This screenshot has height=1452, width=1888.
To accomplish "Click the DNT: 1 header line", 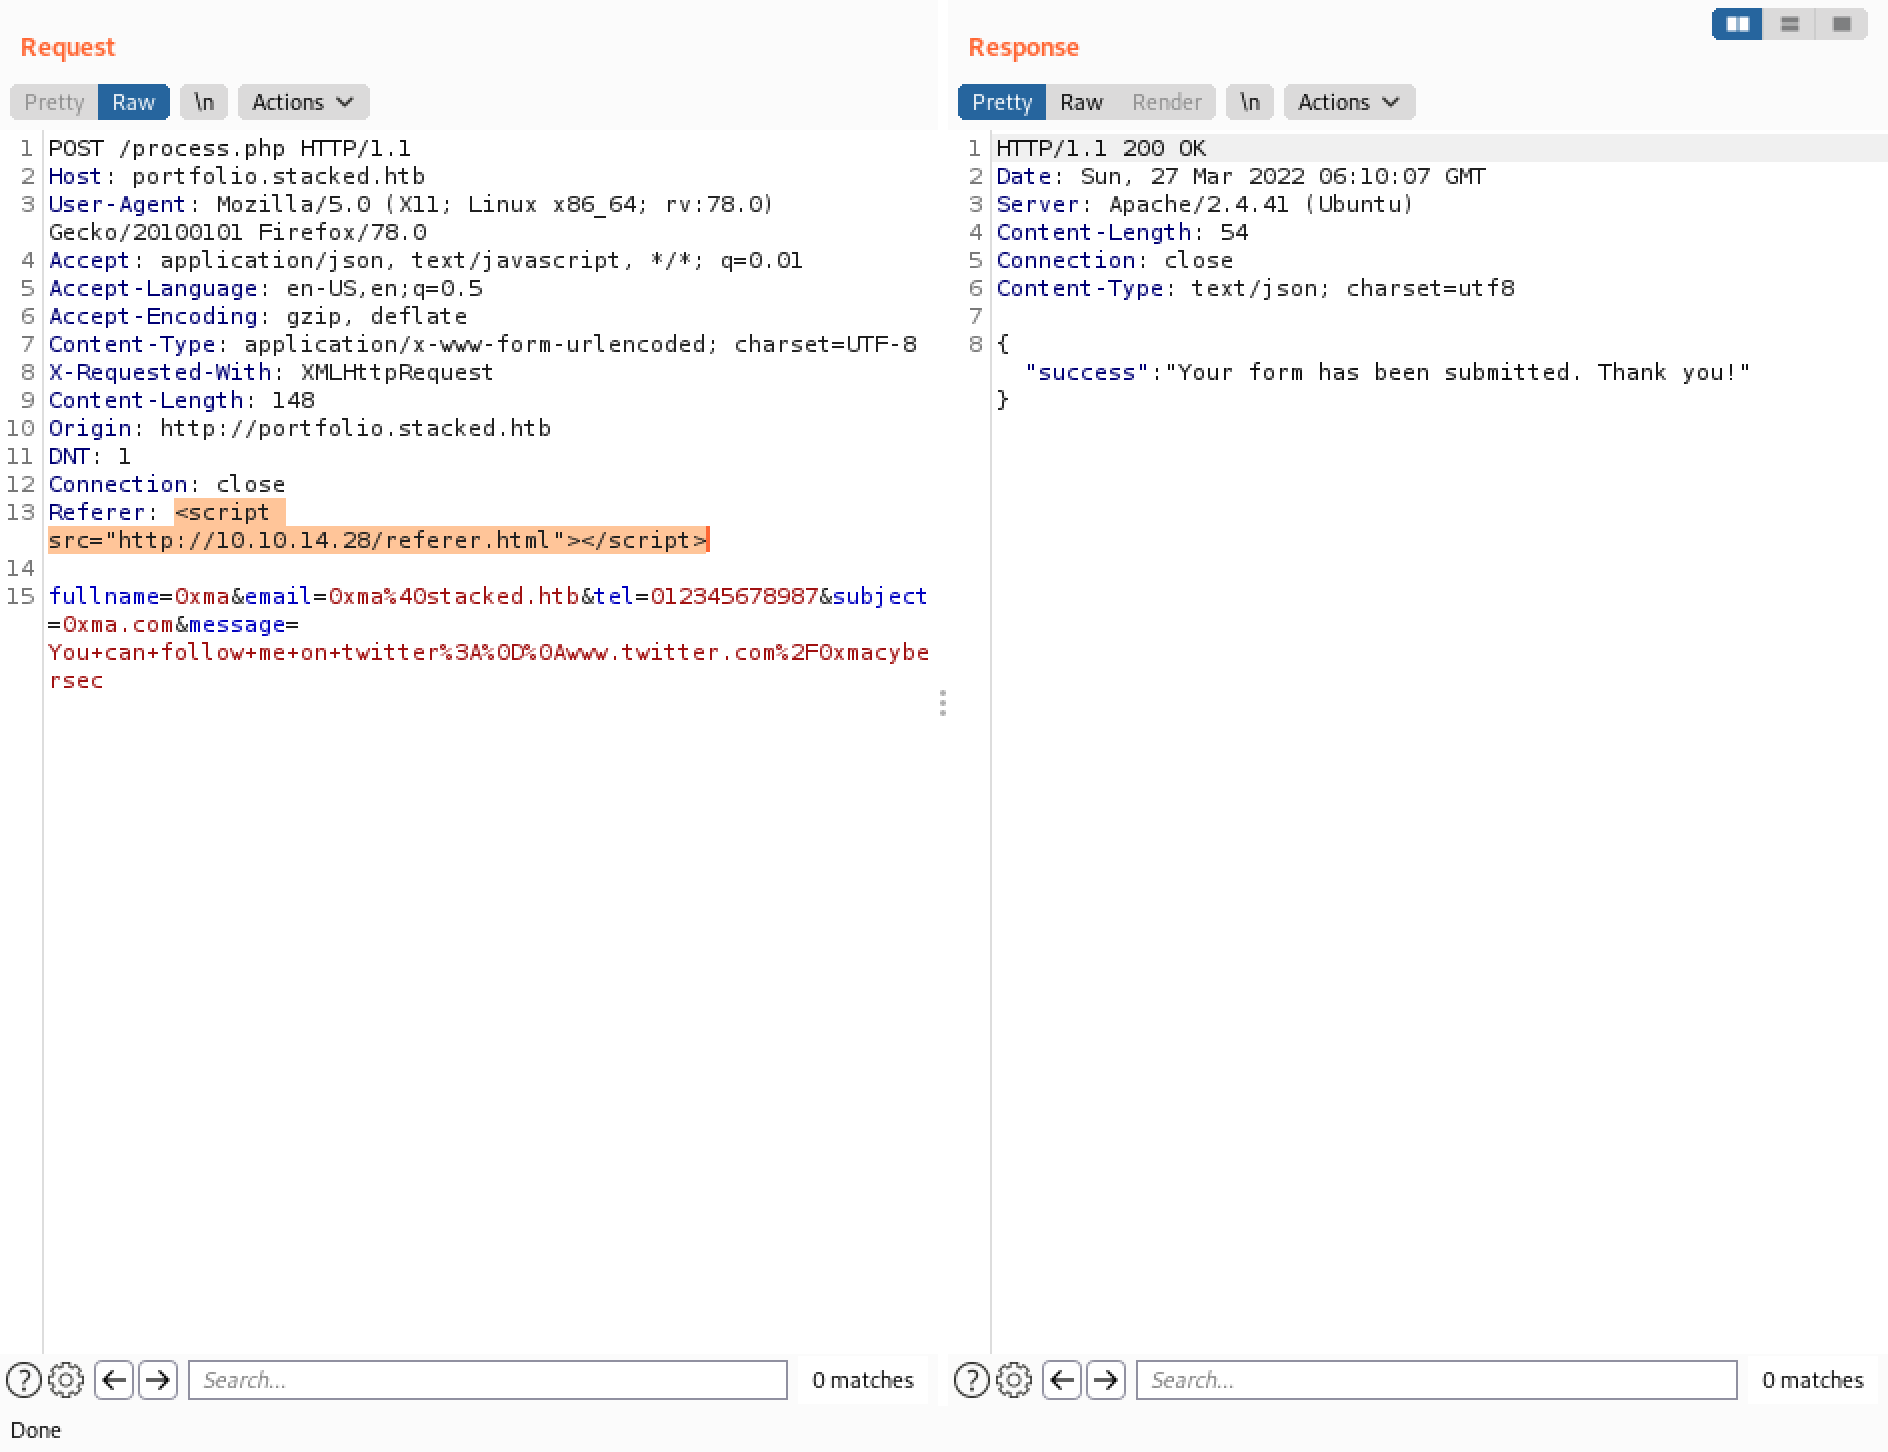I will 90,456.
